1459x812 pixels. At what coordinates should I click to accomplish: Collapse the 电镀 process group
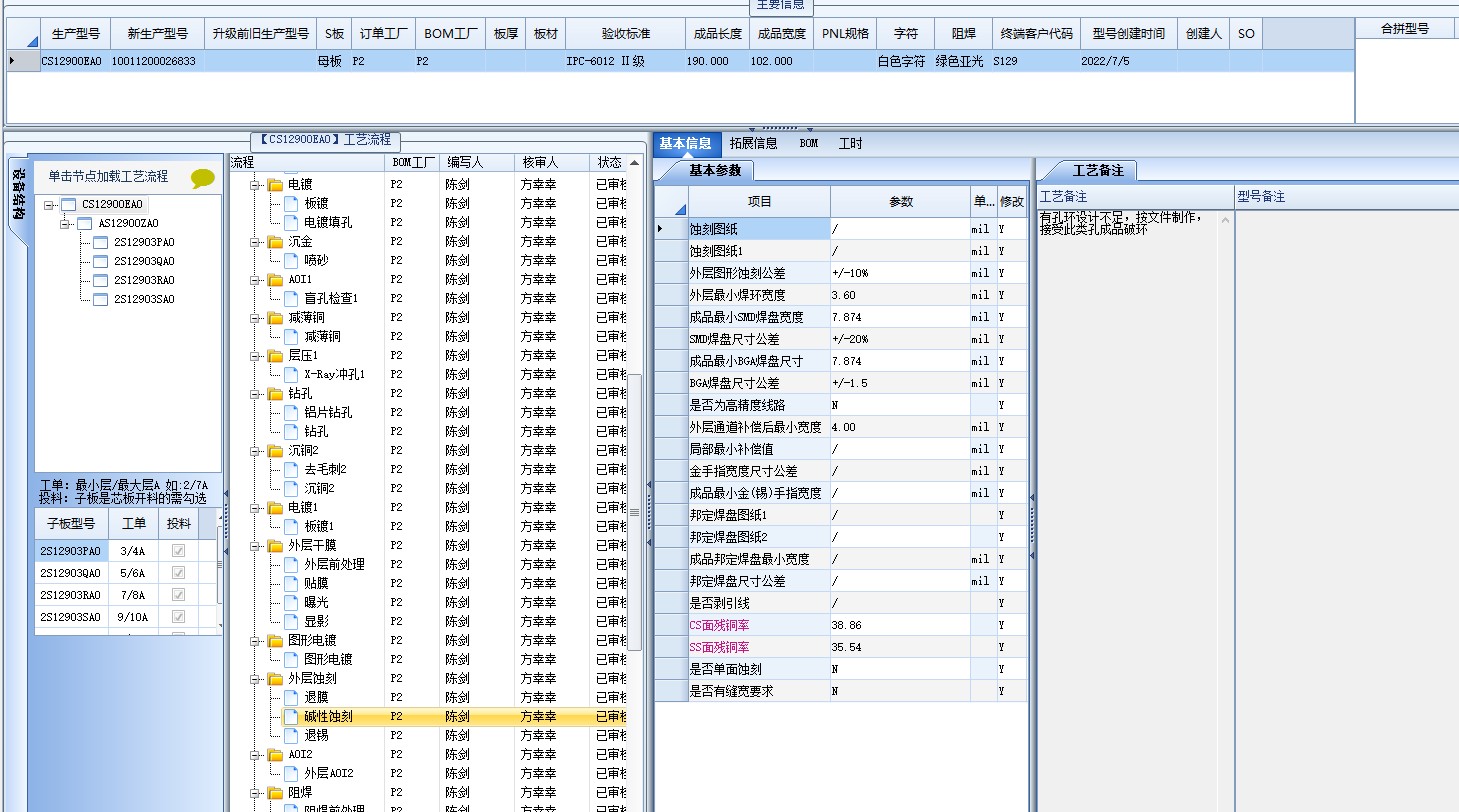pyautogui.click(x=255, y=186)
